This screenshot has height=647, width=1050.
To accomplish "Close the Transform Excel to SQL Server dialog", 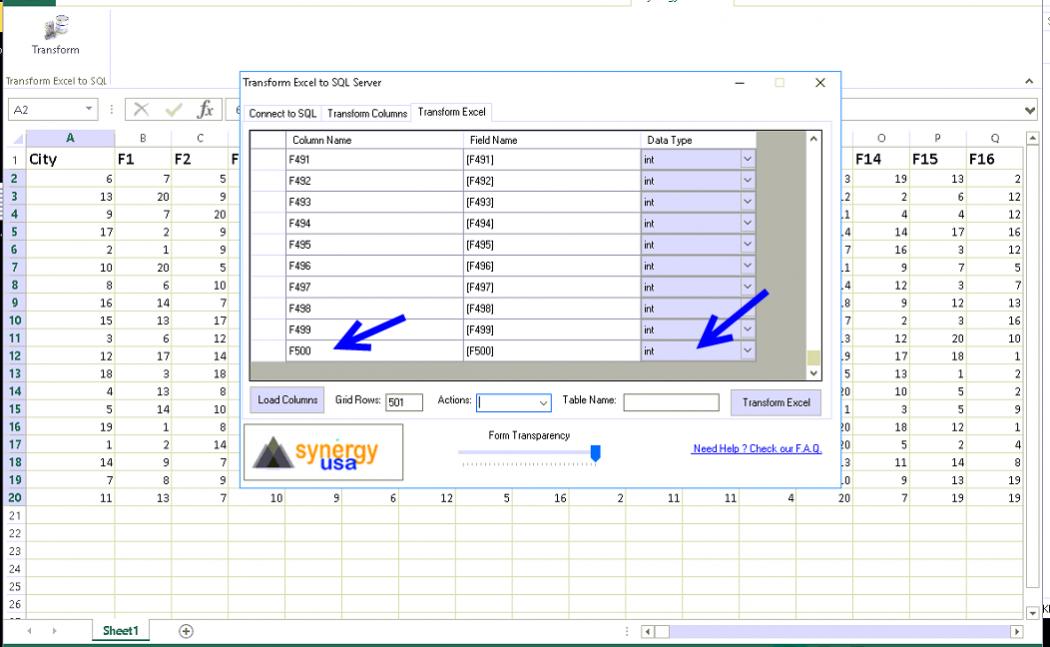I will point(820,82).
